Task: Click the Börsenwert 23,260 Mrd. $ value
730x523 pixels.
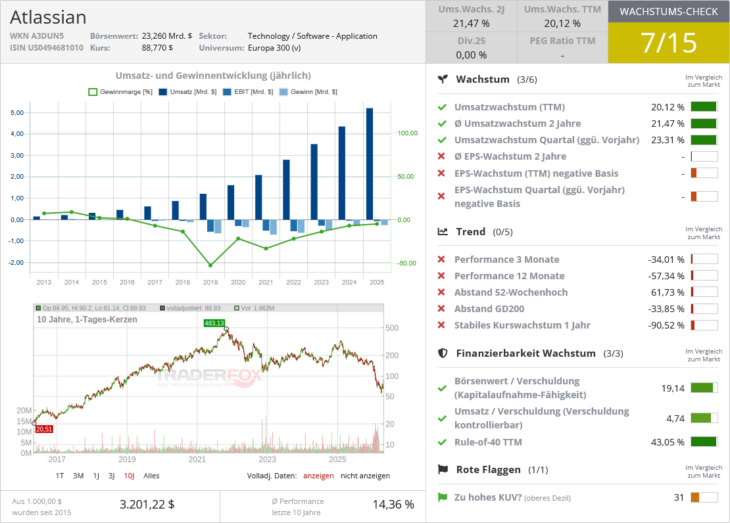Action: pos(167,36)
